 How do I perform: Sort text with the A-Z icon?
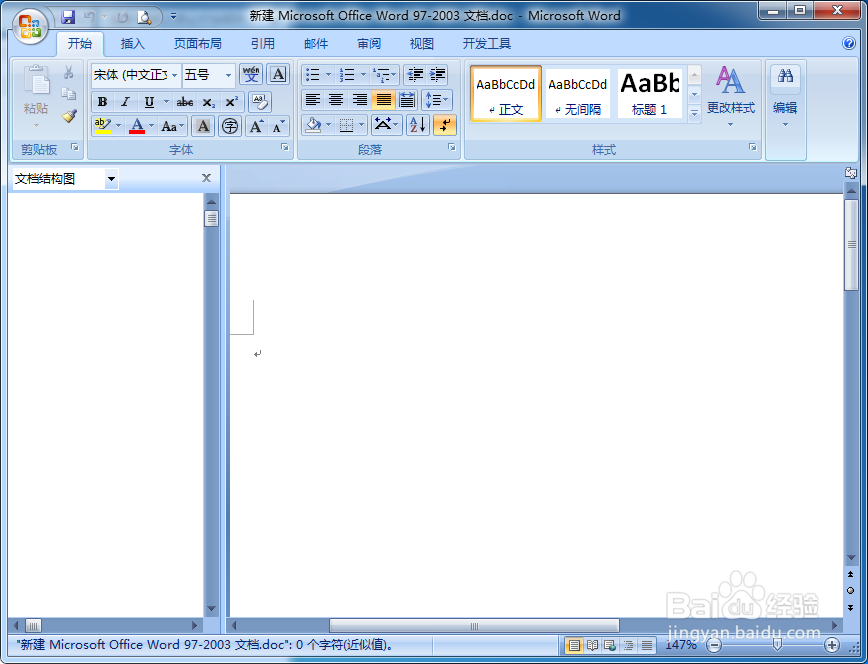(418, 125)
